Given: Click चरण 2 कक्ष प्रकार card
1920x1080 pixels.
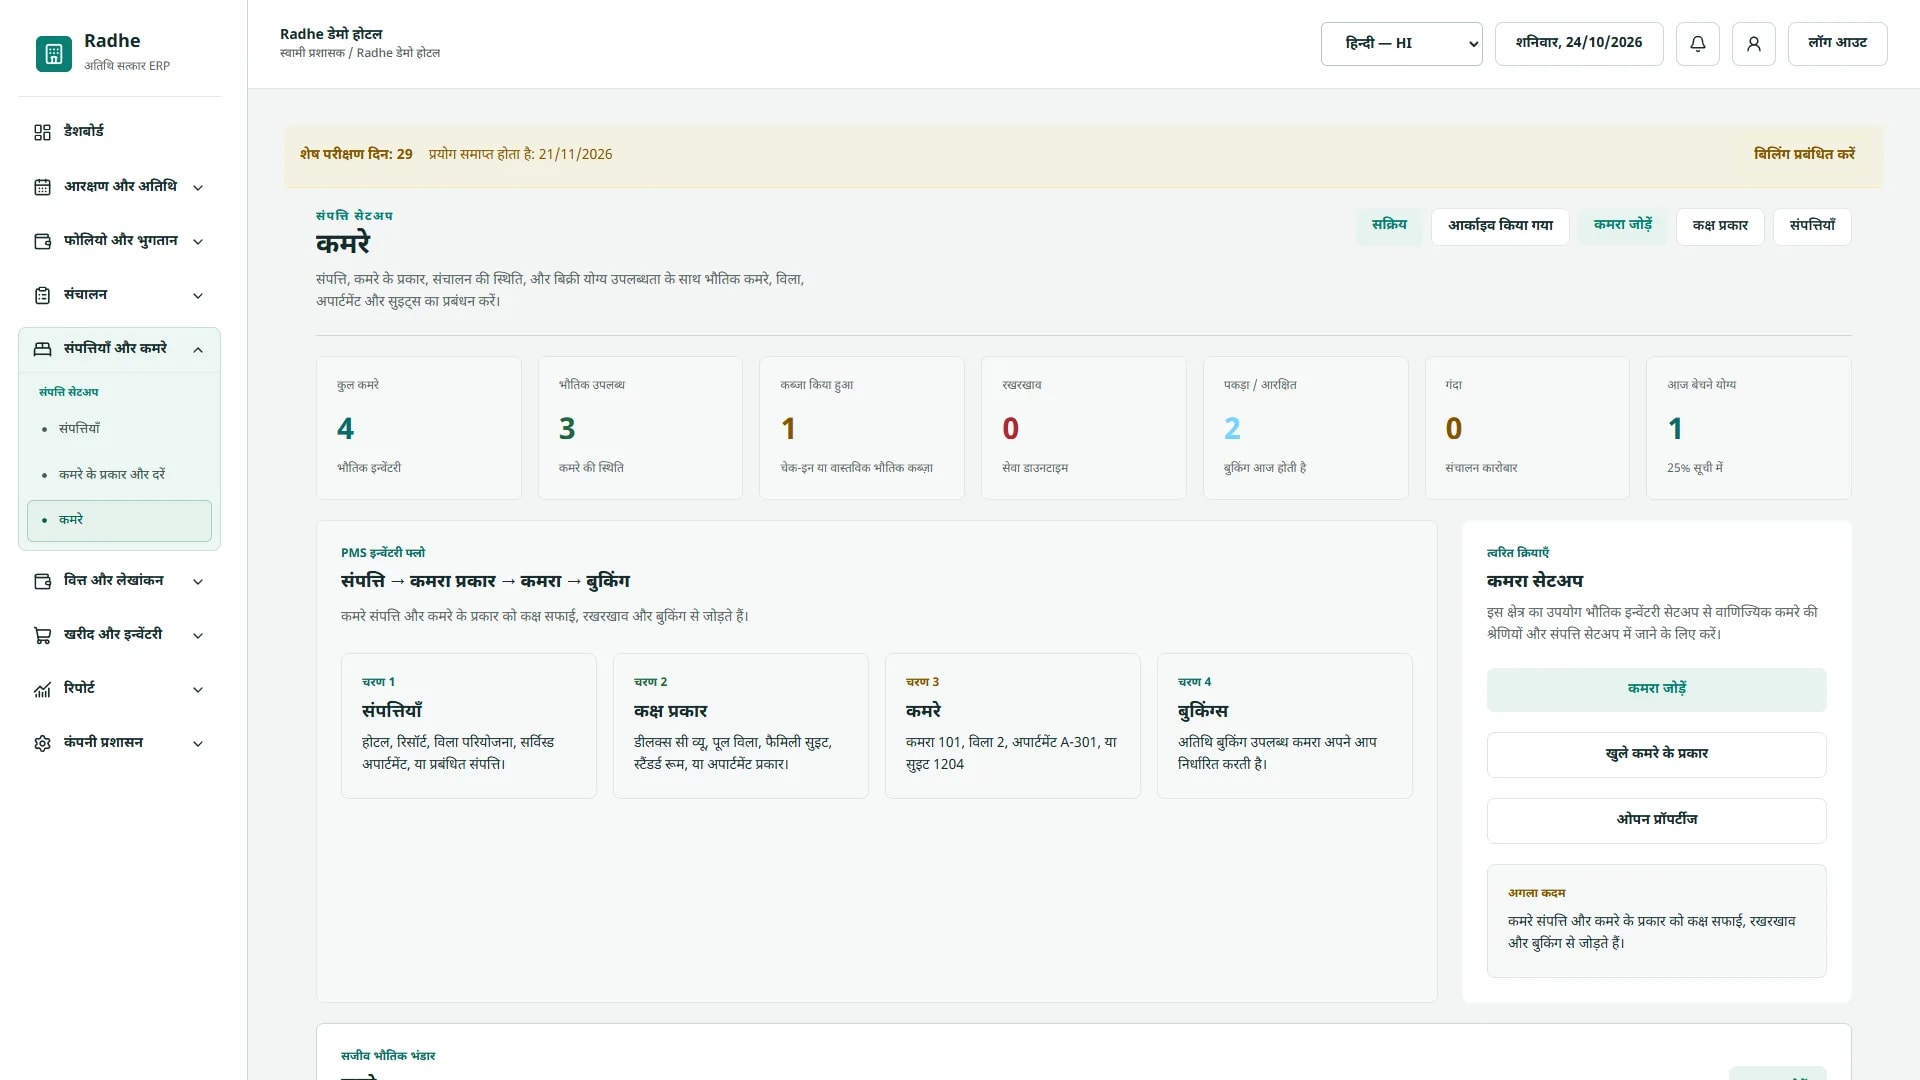Looking at the screenshot, I should pos(741,726).
